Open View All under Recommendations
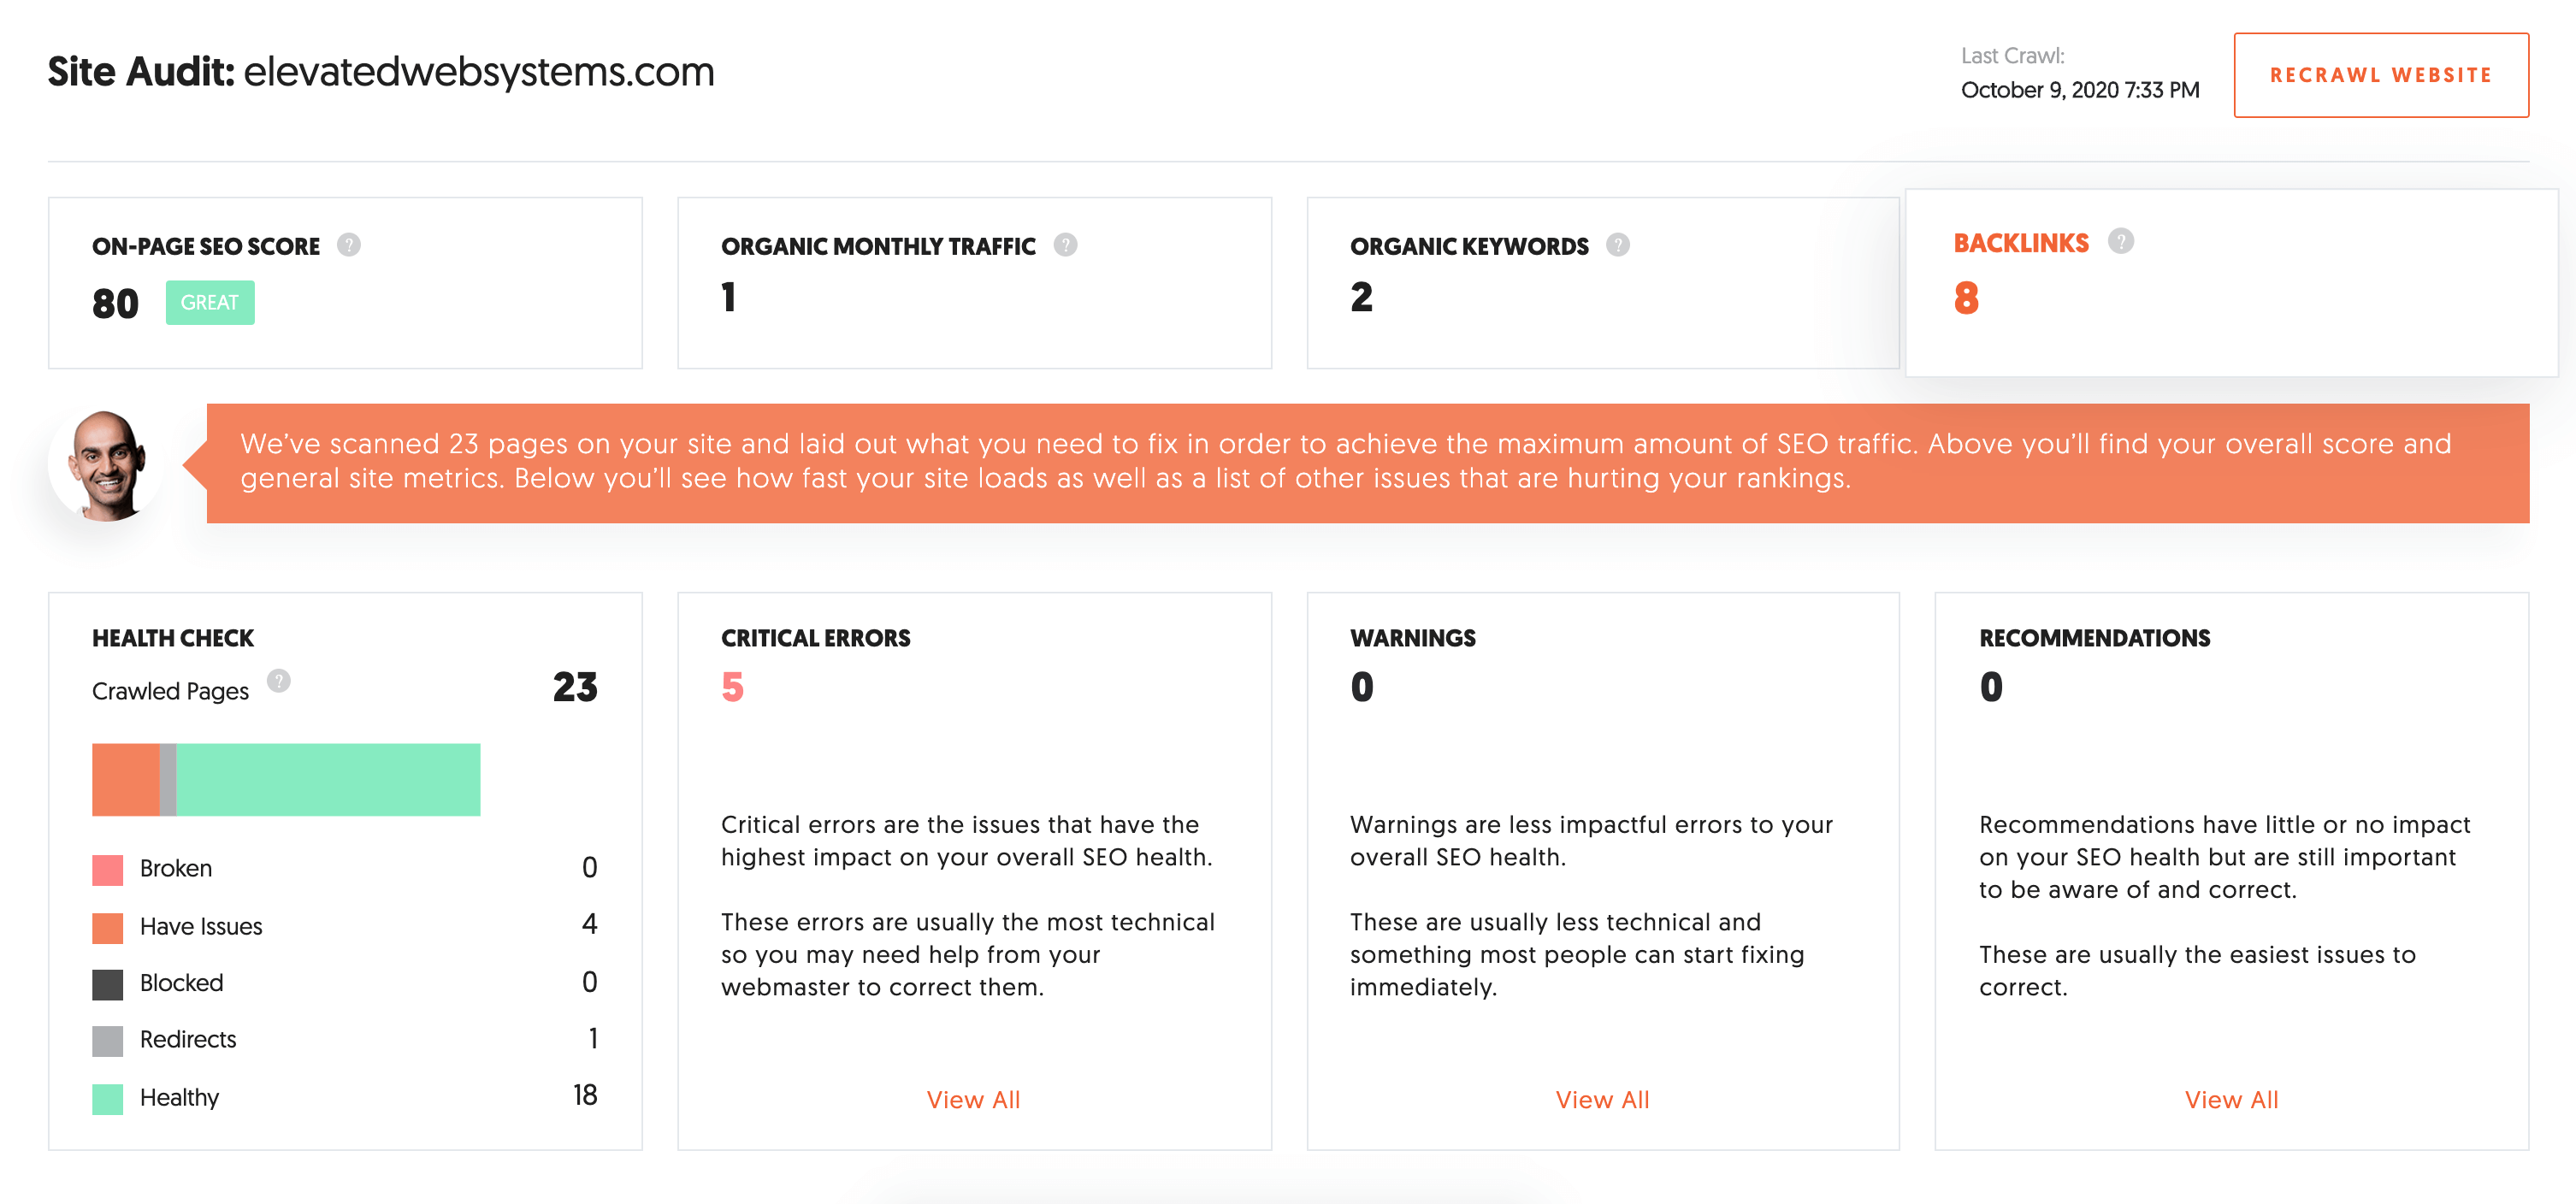Image resolution: width=2576 pixels, height=1204 pixels. point(2231,1099)
